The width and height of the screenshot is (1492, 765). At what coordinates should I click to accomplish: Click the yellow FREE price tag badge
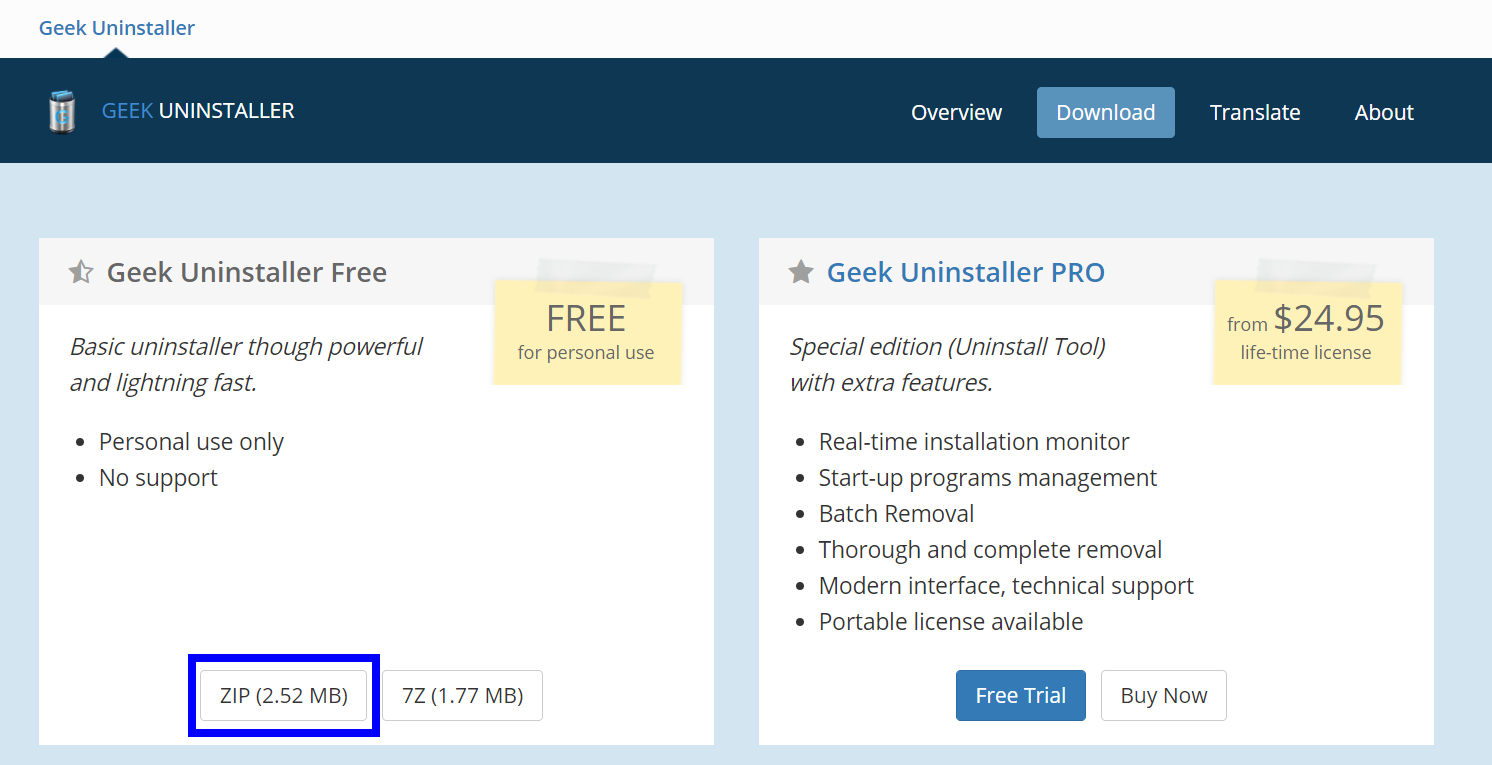pos(586,333)
